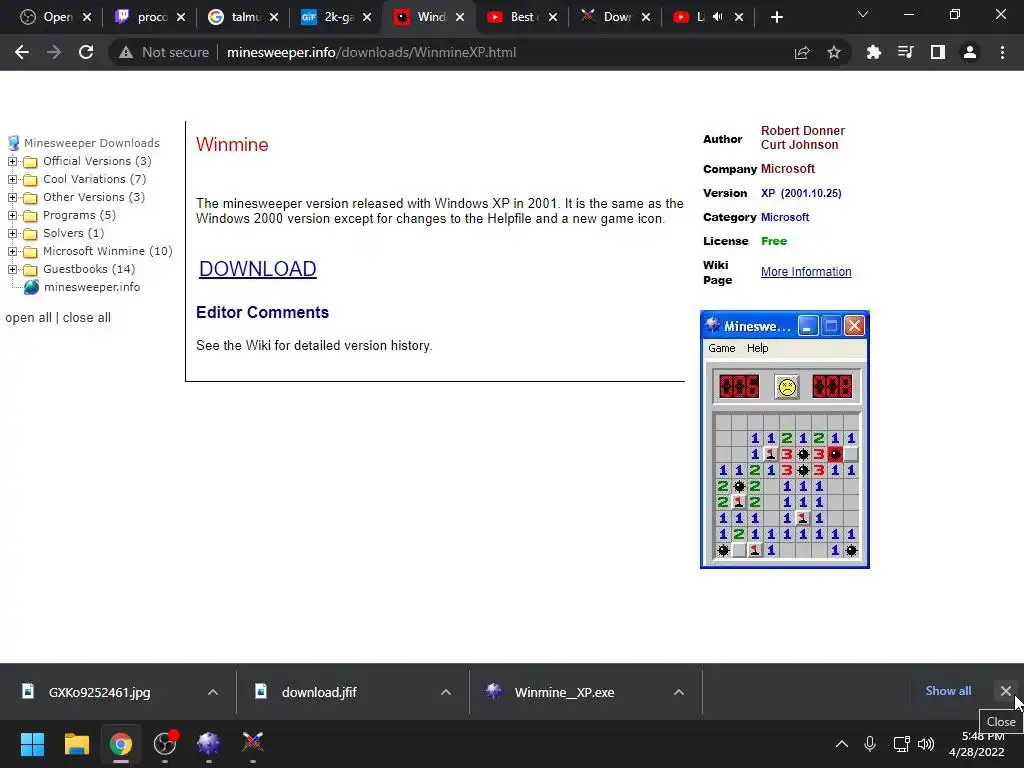Open the Chrome side panel

click(937, 52)
